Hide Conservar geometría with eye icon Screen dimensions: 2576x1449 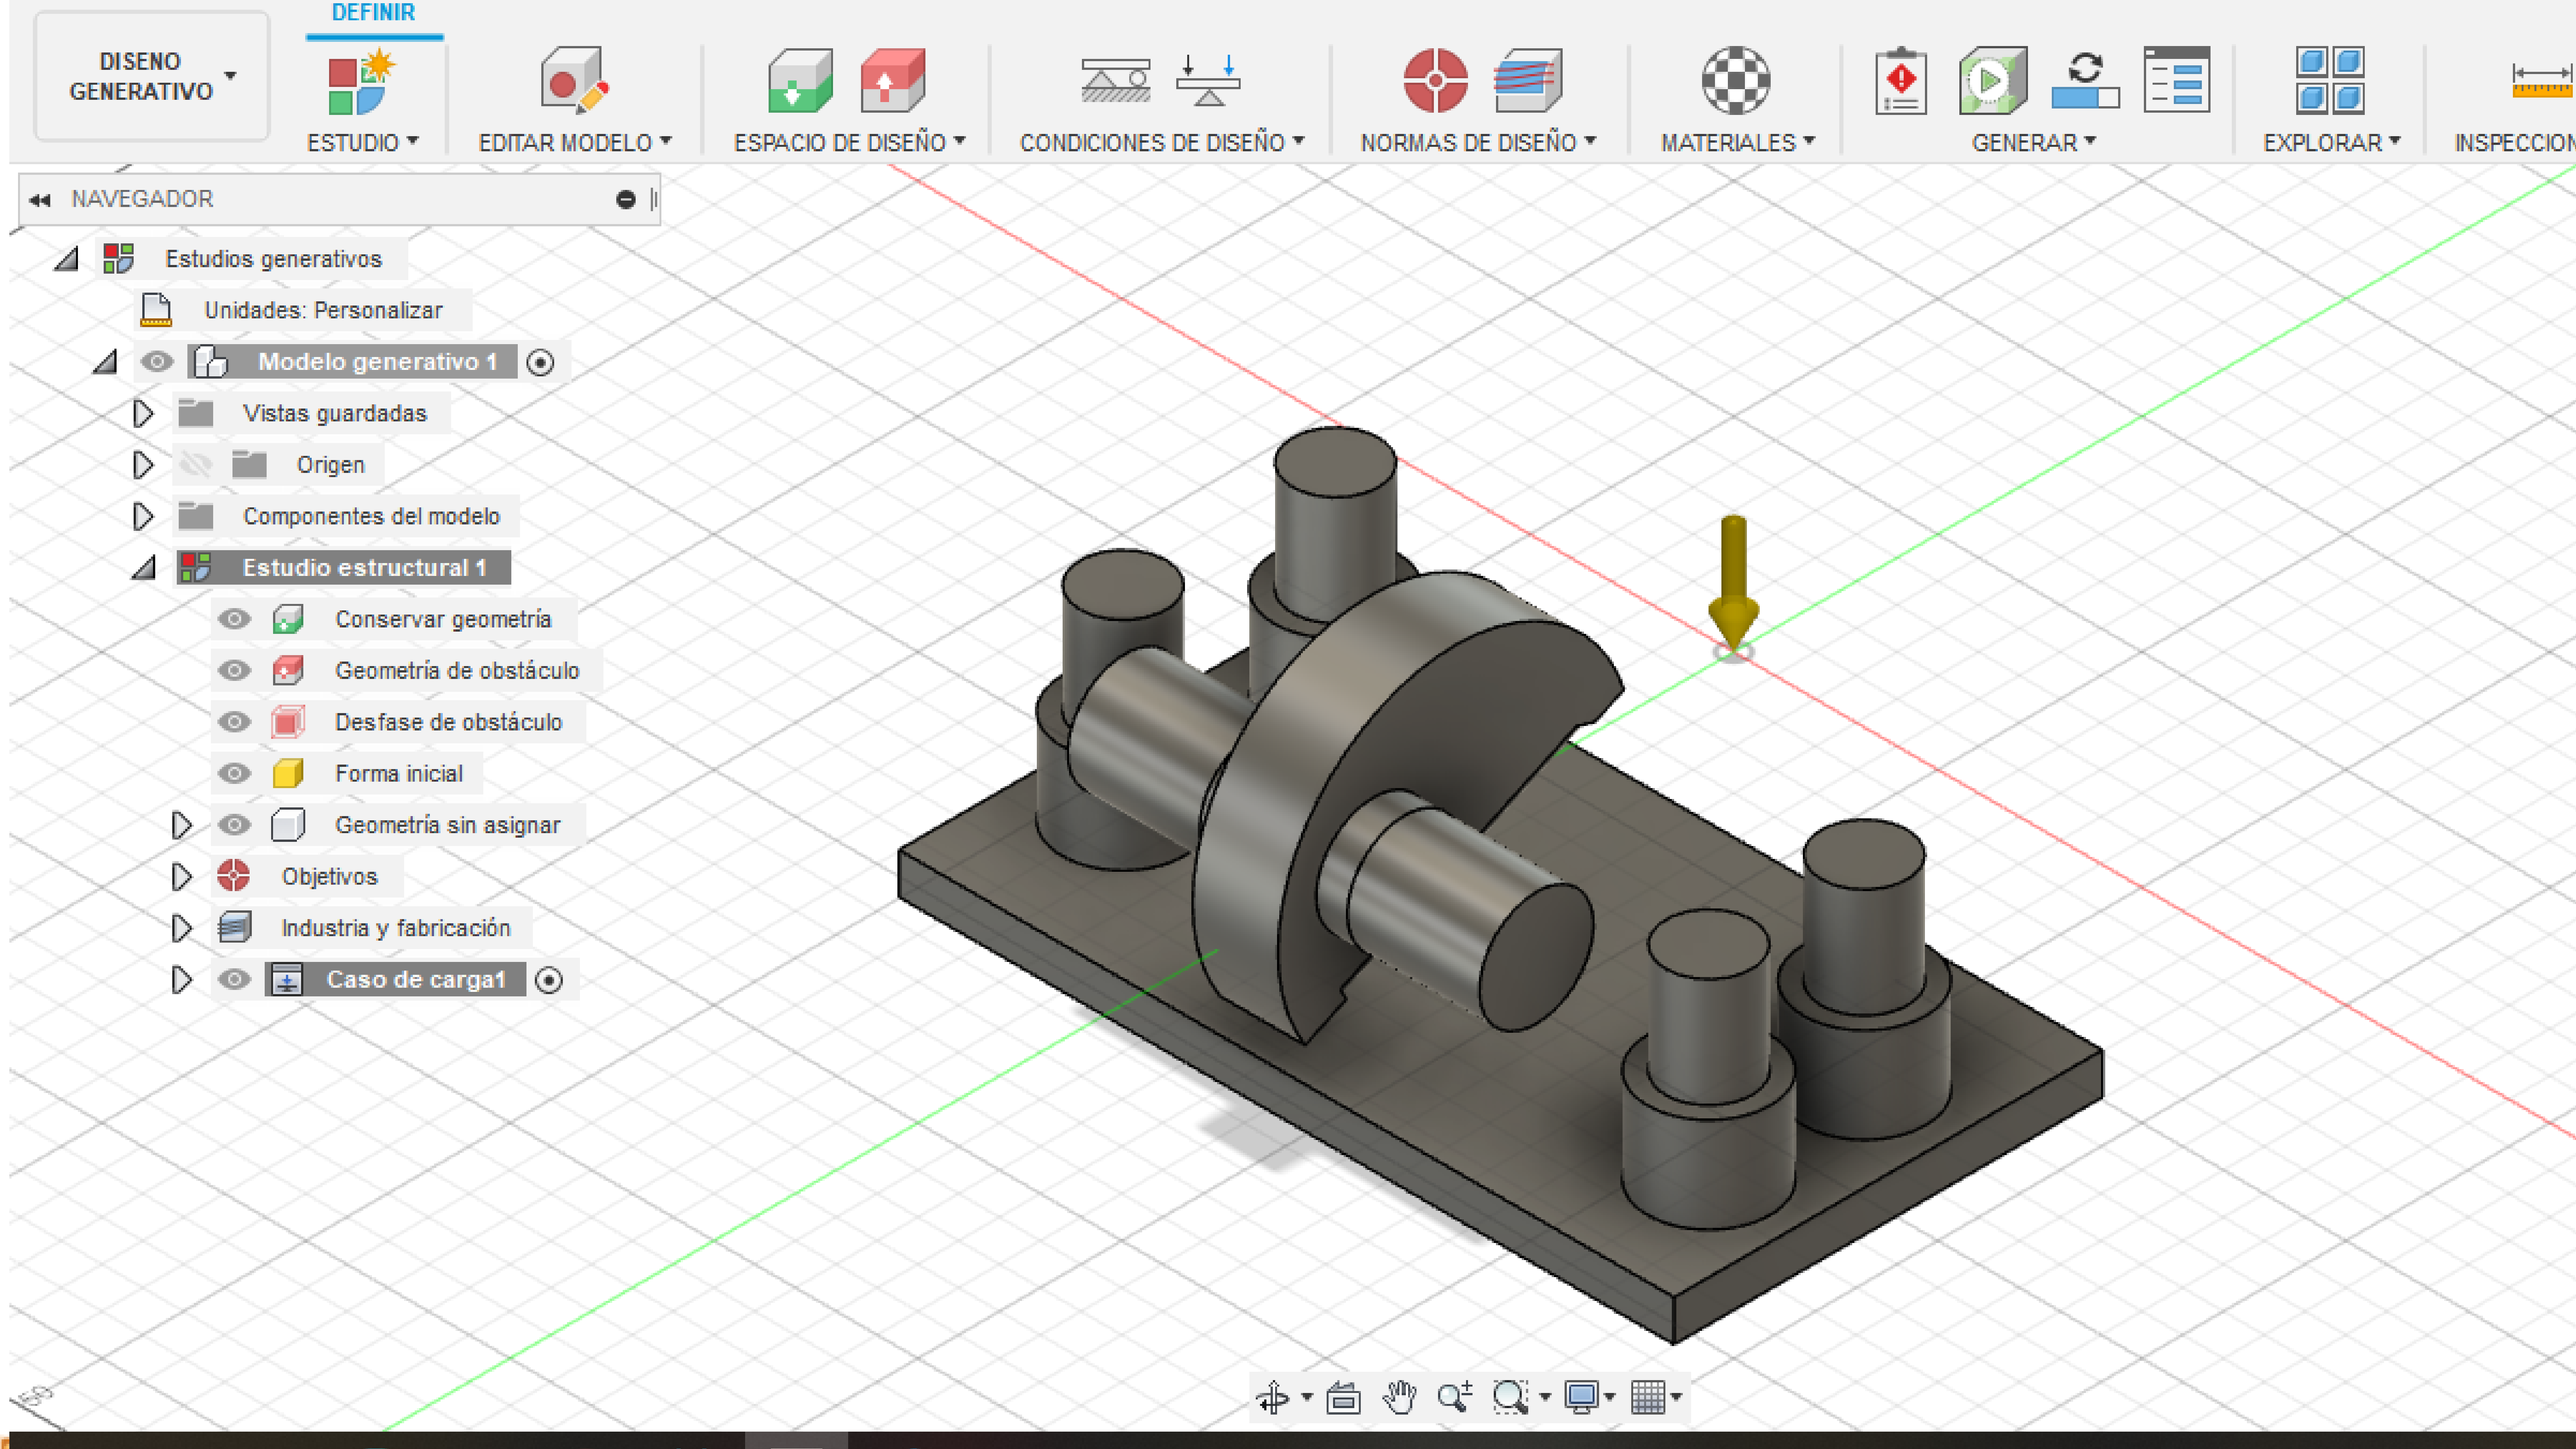point(234,619)
